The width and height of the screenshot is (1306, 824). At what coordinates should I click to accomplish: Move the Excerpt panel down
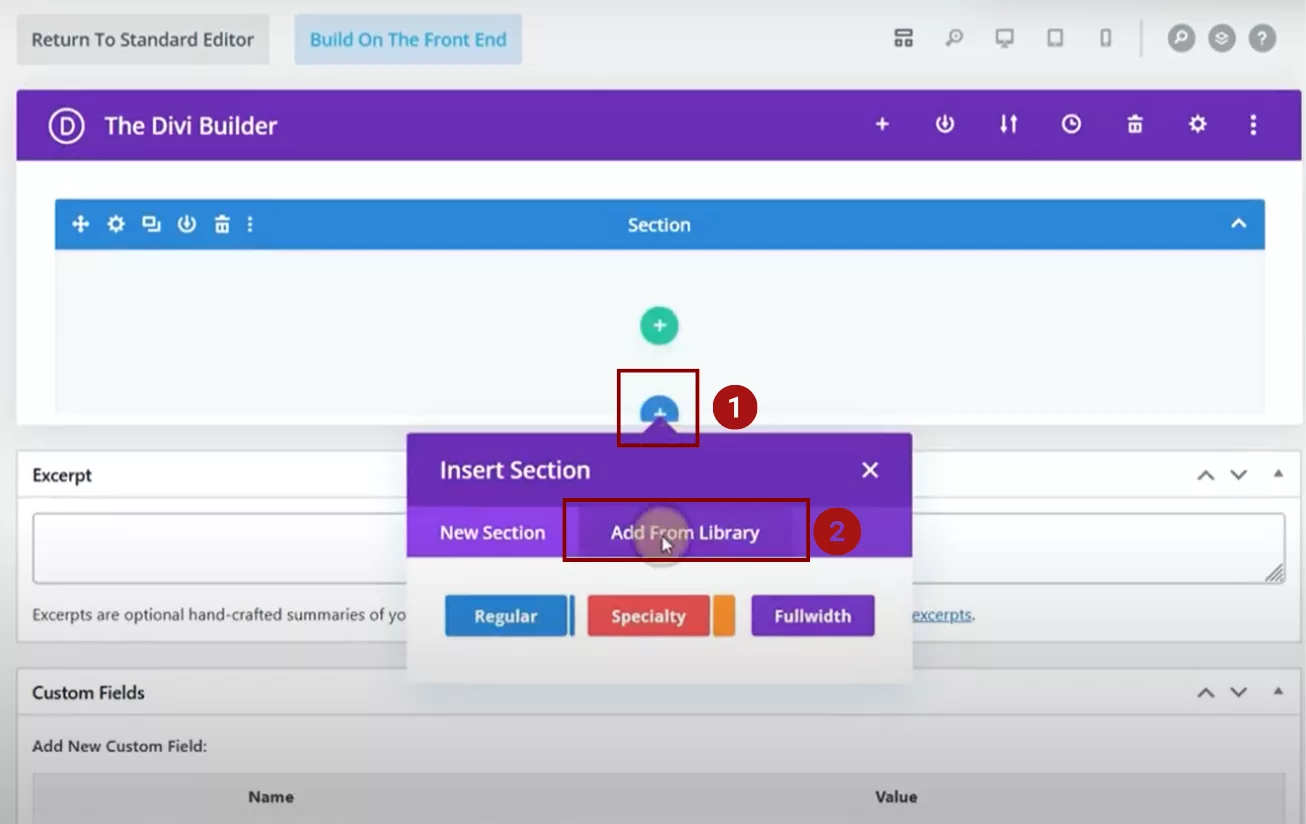(x=1239, y=475)
